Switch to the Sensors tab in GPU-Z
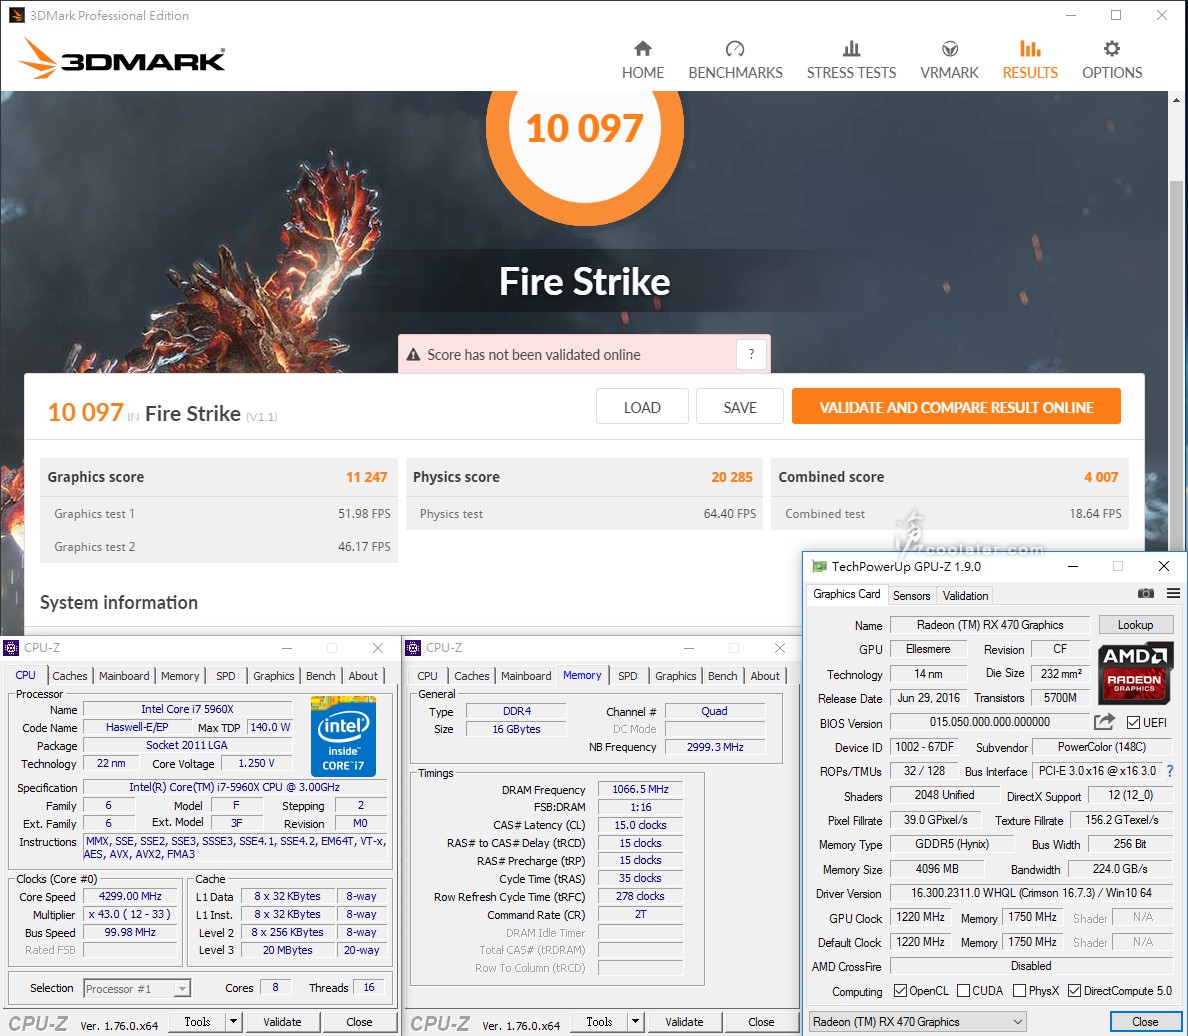This screenshot has width=1188, height=1036. 911,595
